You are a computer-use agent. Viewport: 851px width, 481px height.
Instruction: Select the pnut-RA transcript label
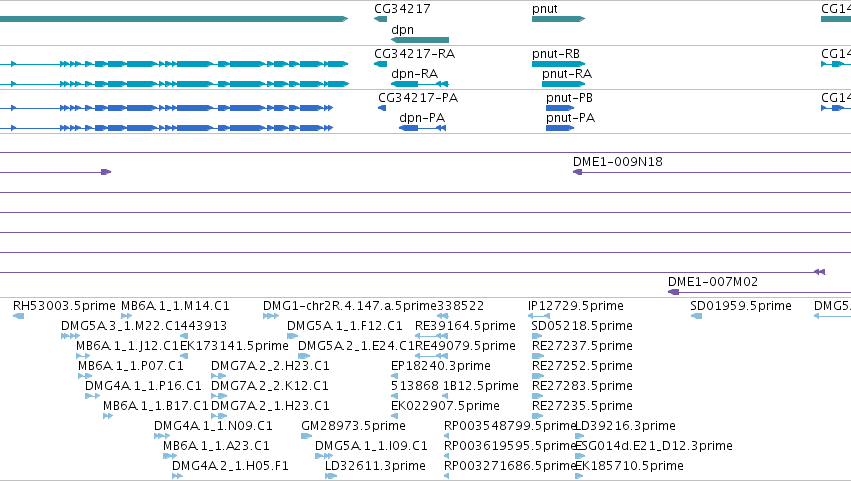click(x=567, y=74)
